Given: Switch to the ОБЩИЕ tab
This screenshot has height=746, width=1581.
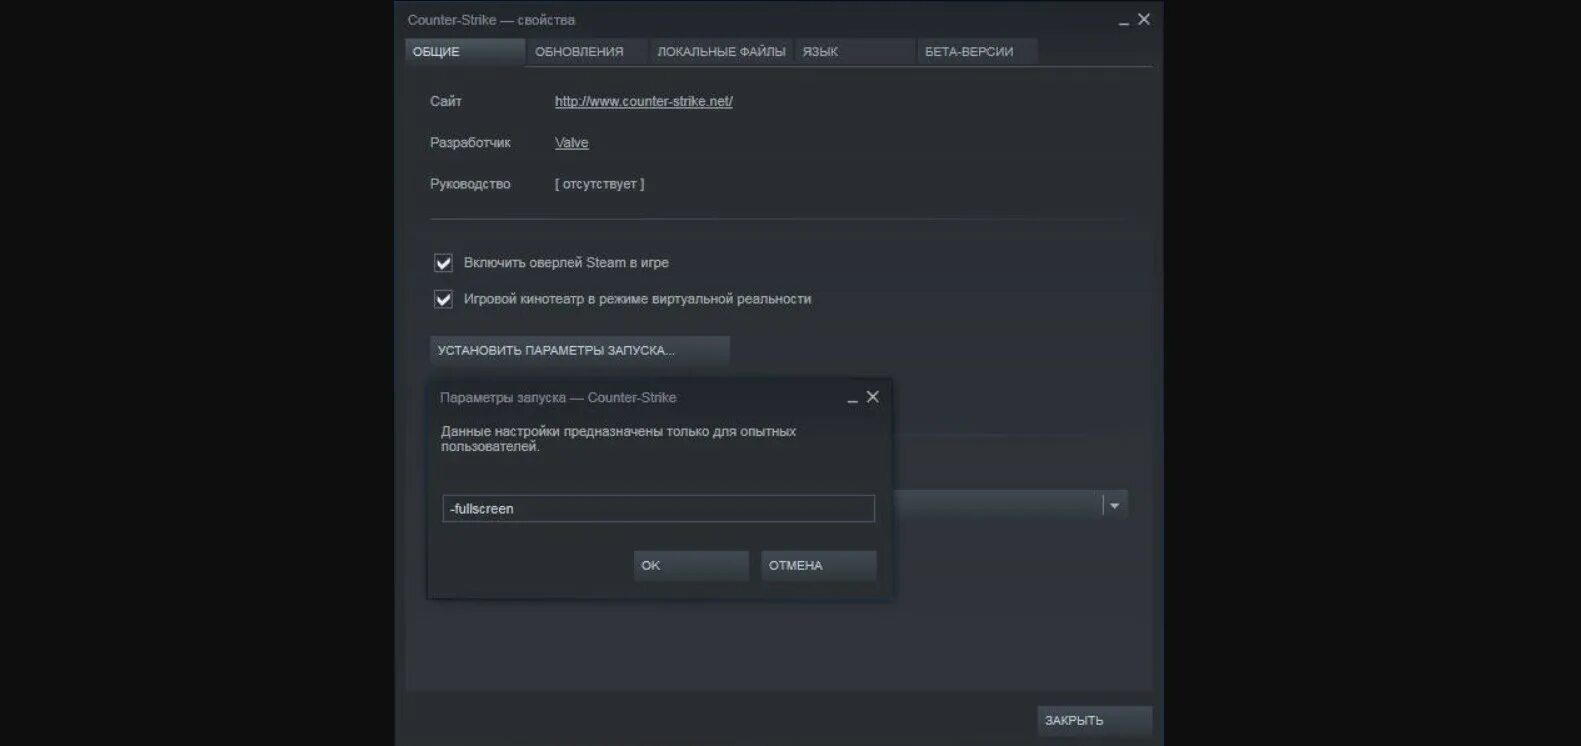Looking at the screenshot, I should [x=465, y=52].
